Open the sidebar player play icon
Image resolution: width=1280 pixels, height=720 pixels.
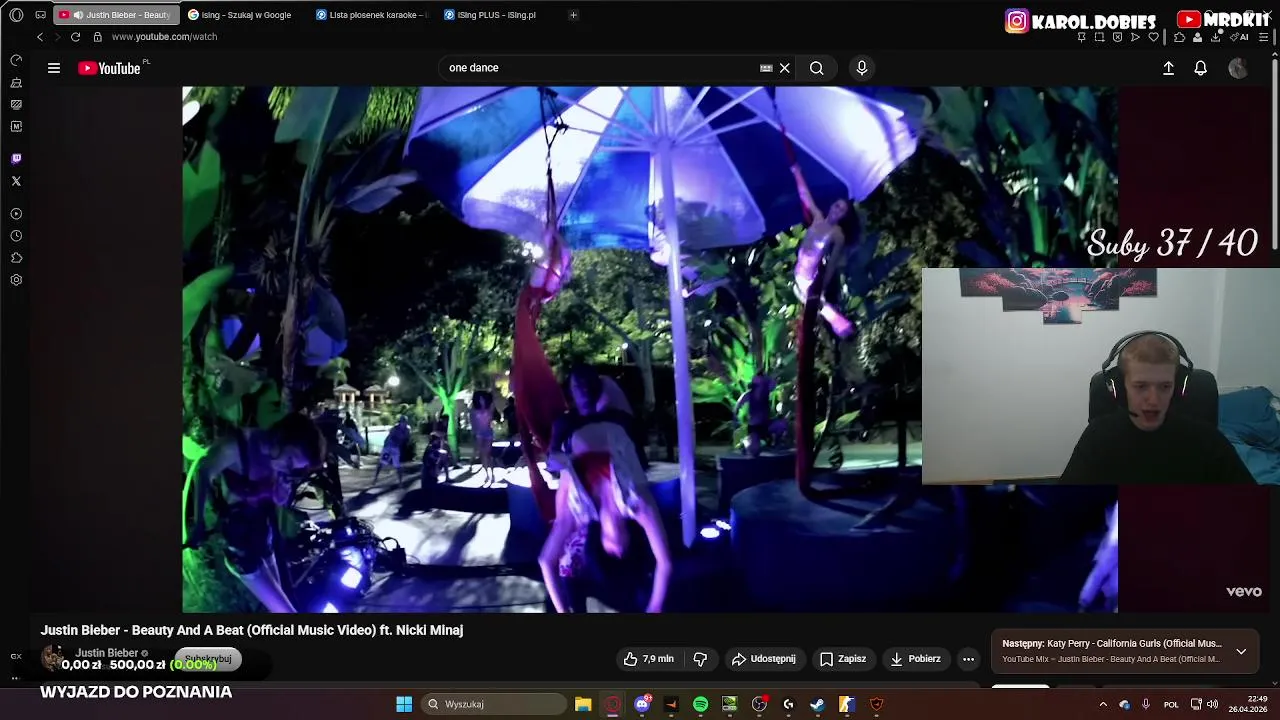pyautogui.click(x=16, y=214)
